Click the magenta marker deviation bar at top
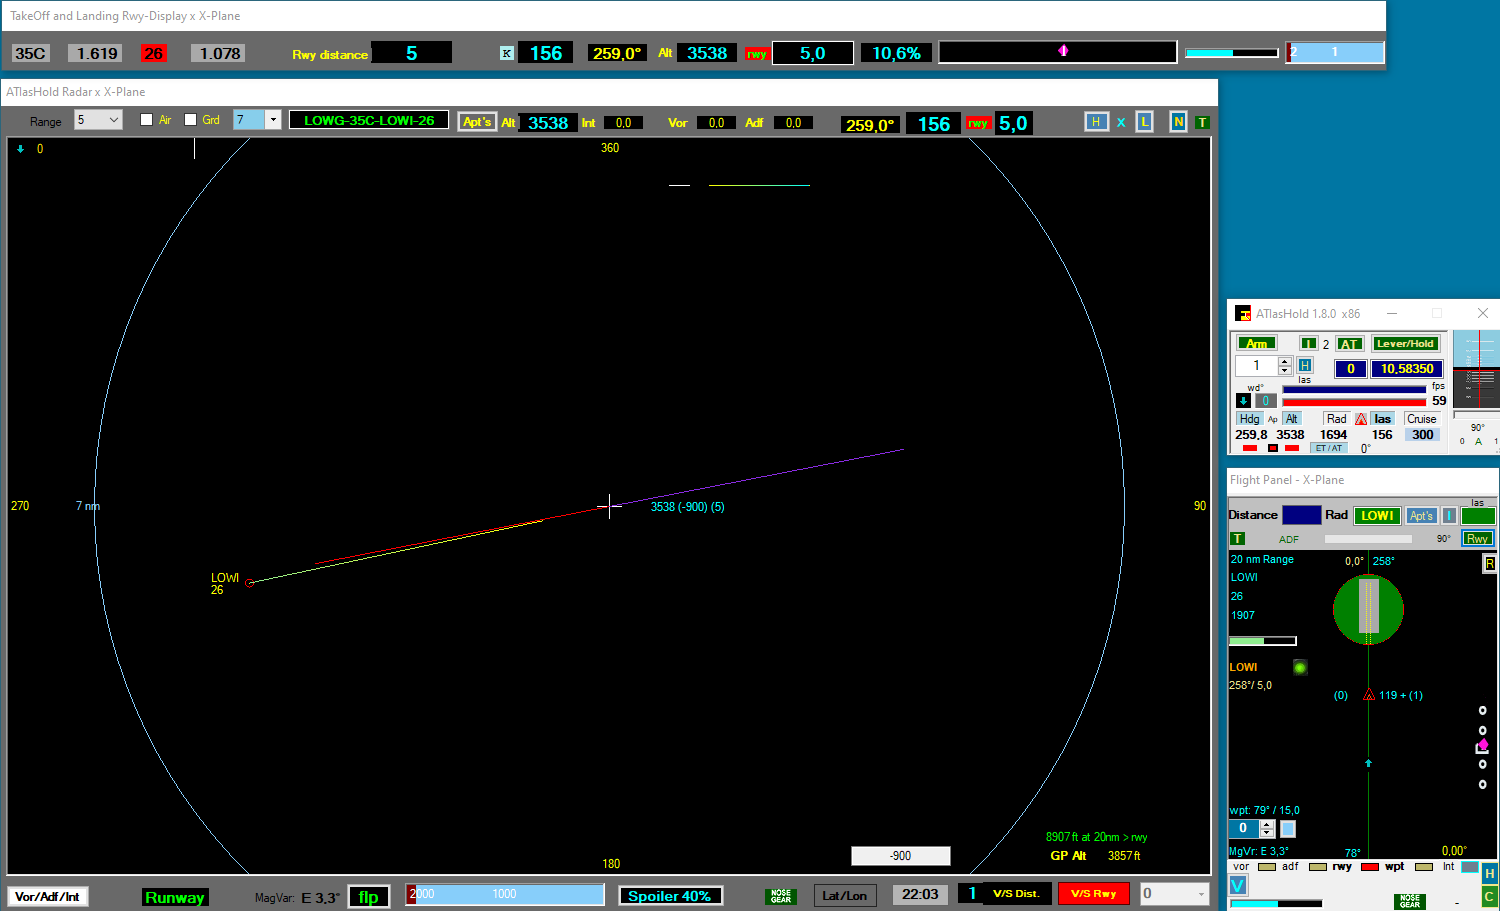The image size is (1500, 911). pos(1058,51)
